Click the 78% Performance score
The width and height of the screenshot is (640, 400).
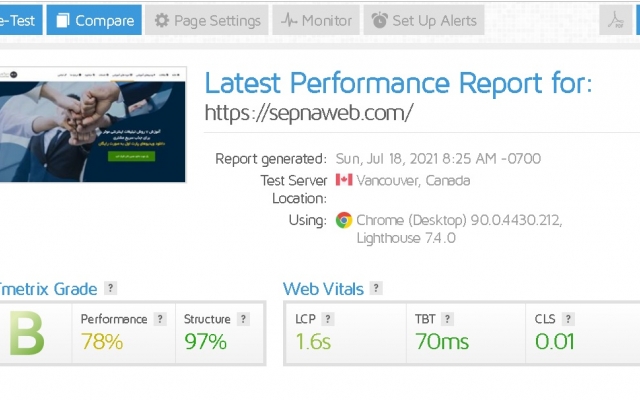tap(102, 341)
